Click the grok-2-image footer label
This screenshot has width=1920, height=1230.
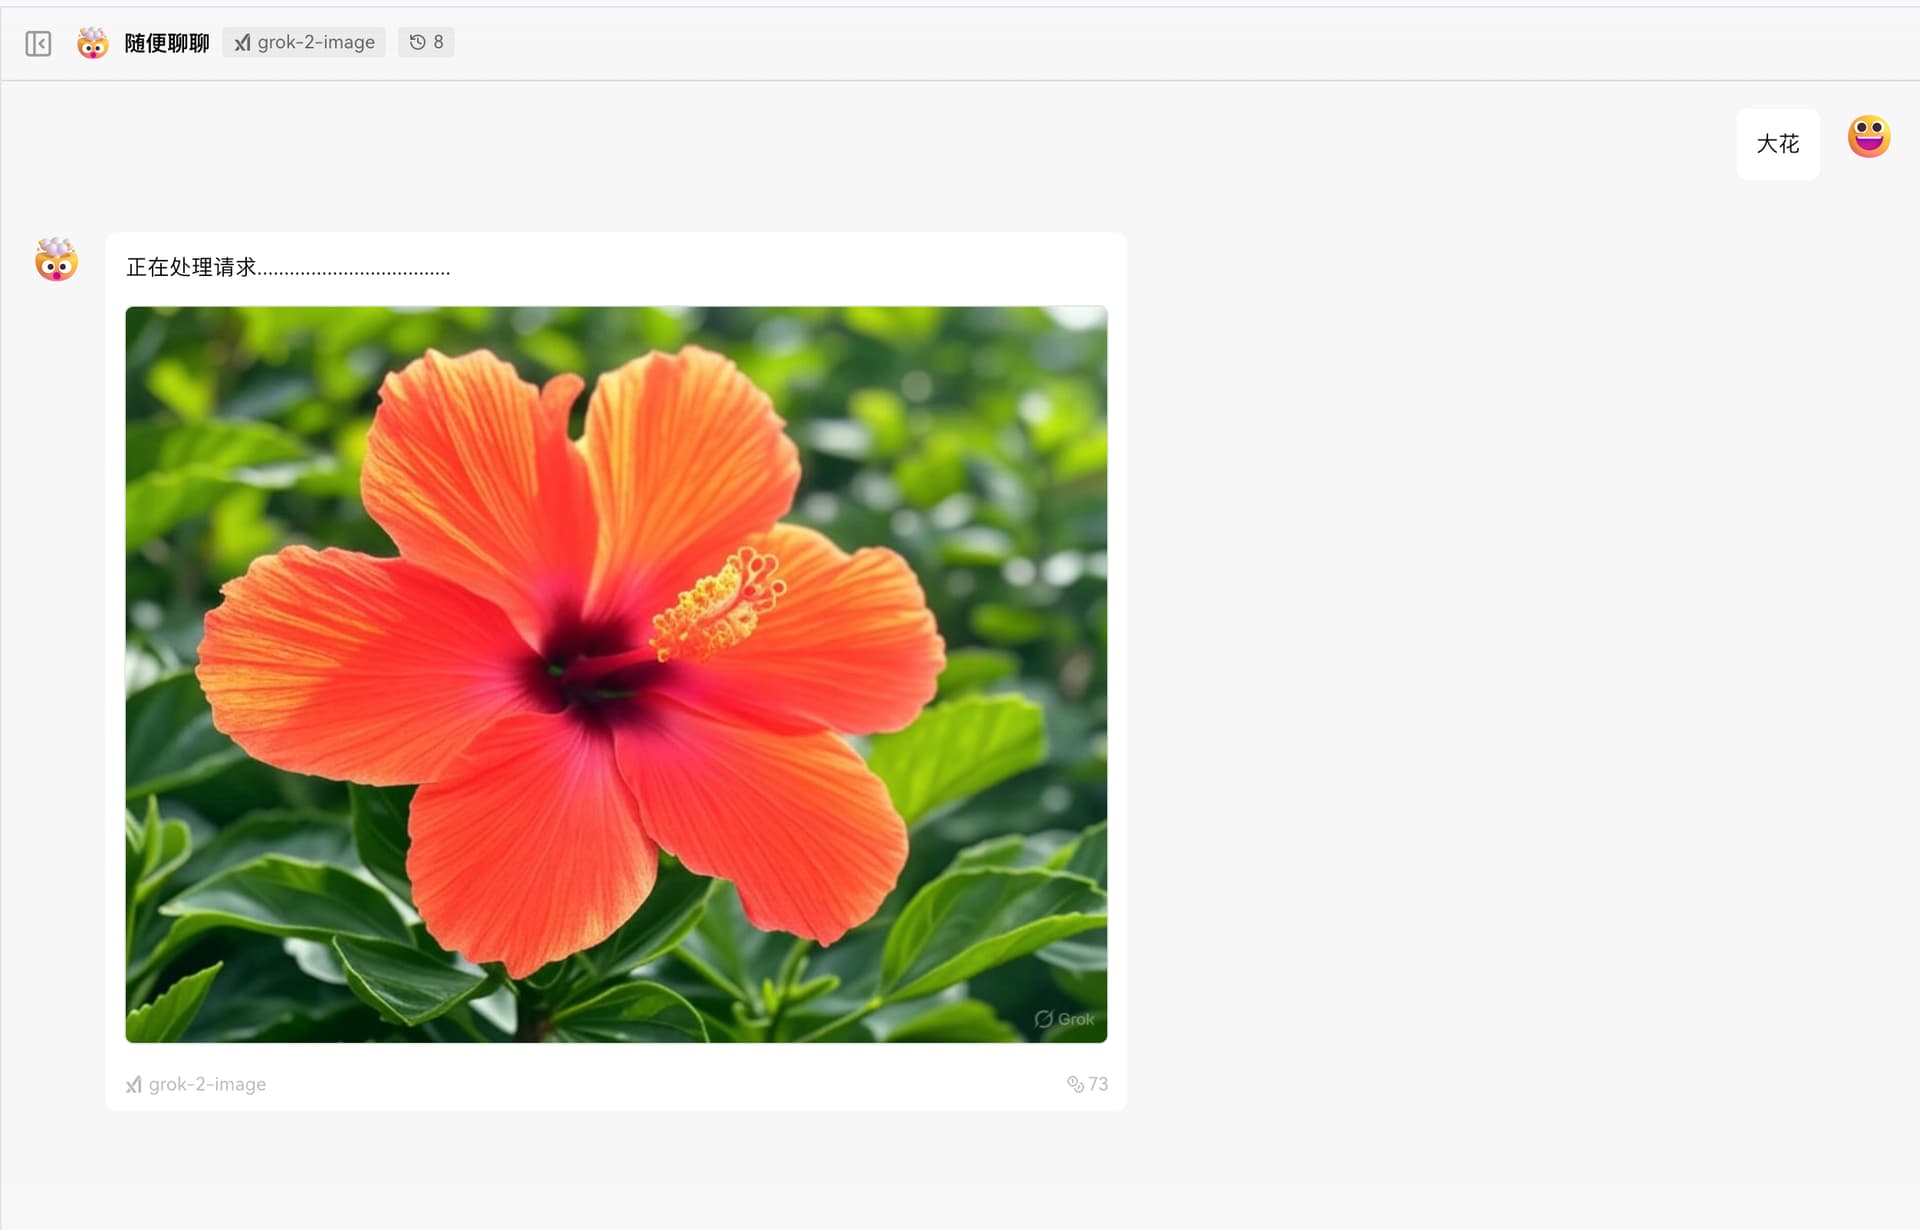click(x=196, y=1084)
